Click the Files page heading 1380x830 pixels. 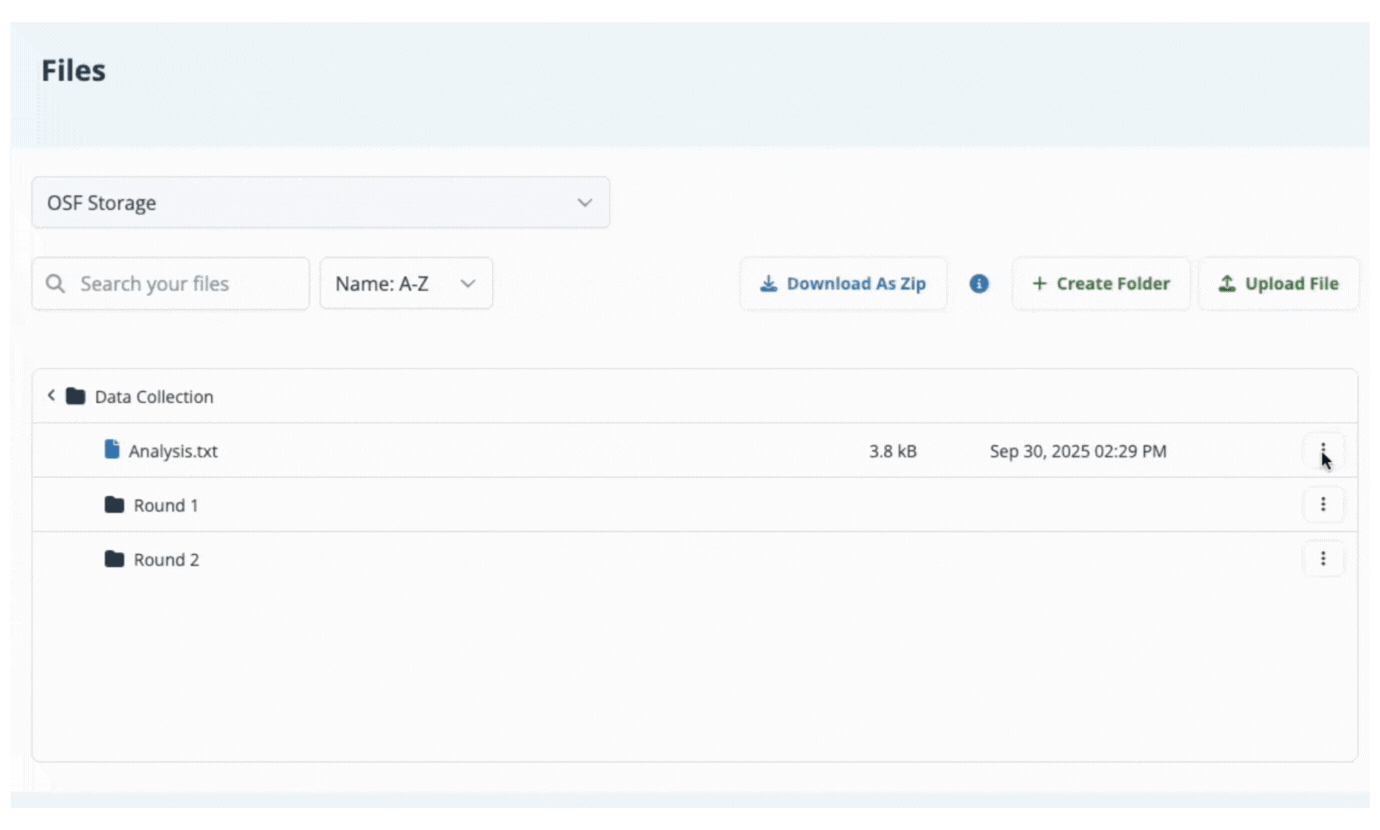[73, 71]
